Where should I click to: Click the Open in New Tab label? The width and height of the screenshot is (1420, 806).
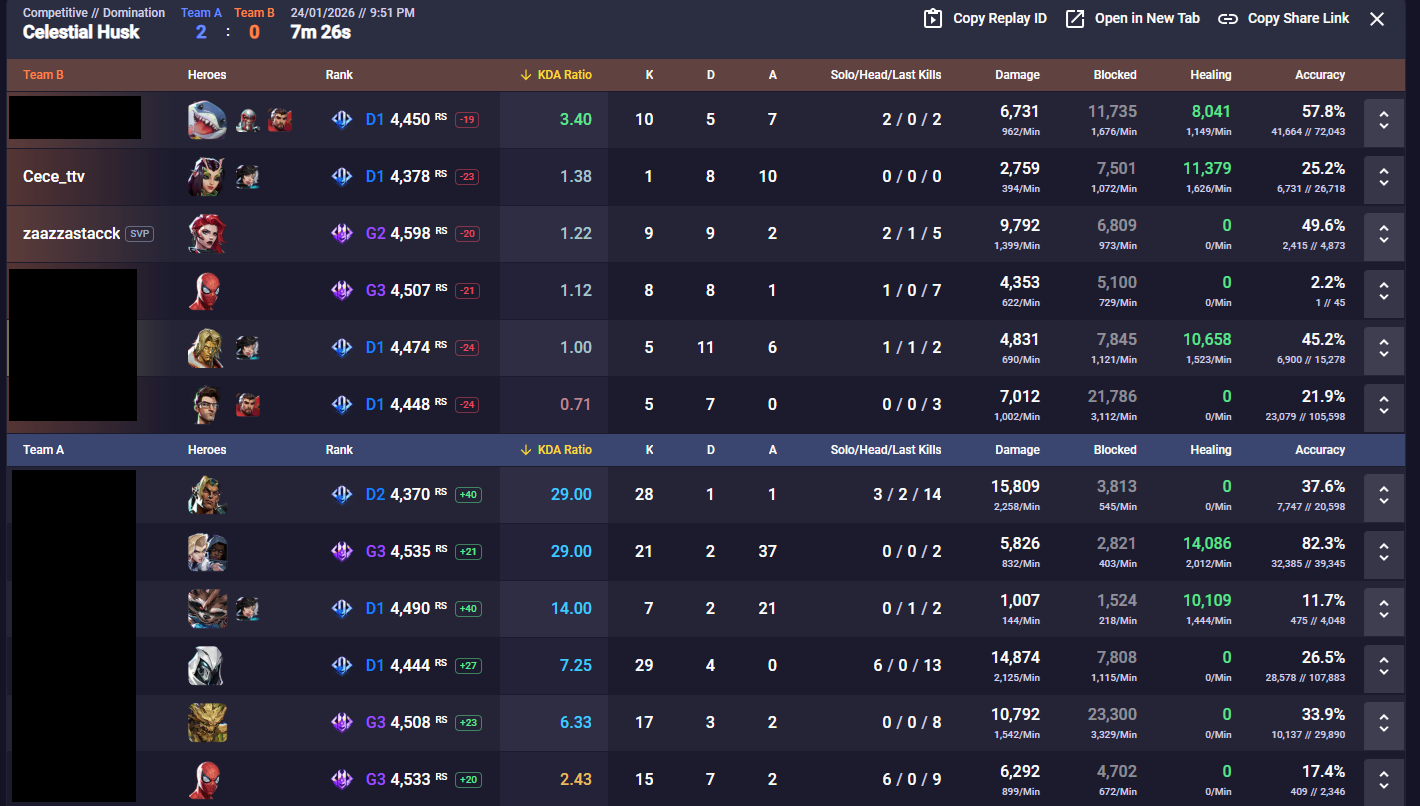1147,18
